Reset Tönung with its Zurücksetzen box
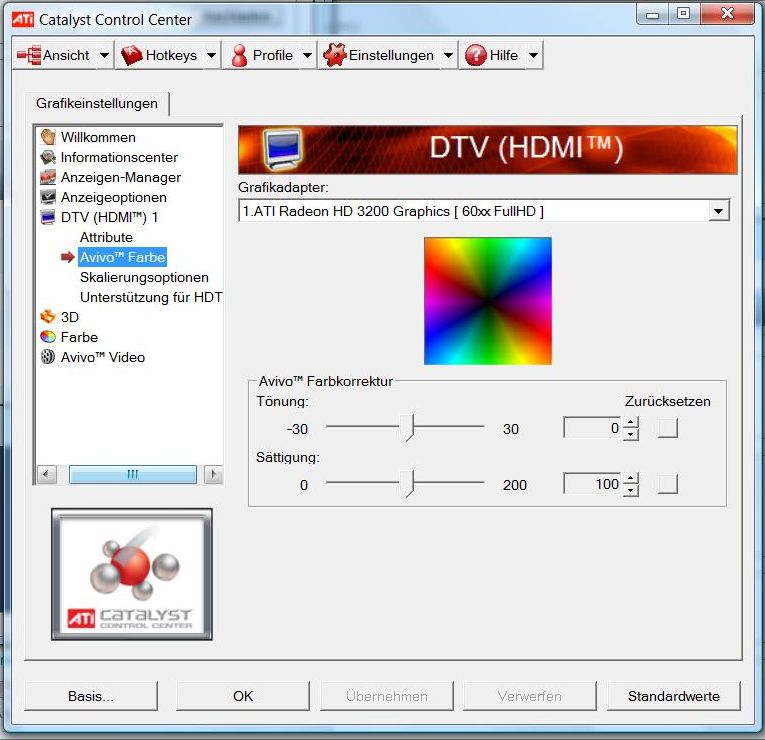The image size is (765, 740). 667,428
